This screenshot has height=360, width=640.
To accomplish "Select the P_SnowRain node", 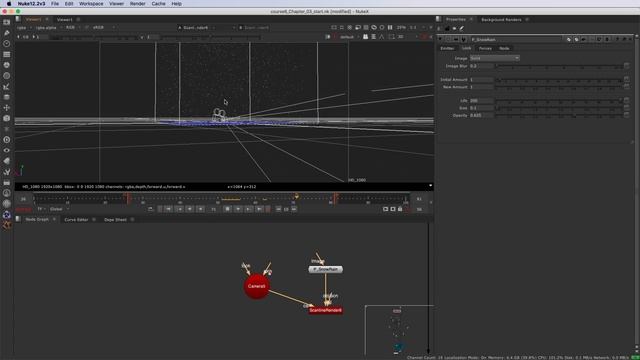I will click(x=325, y=269).
